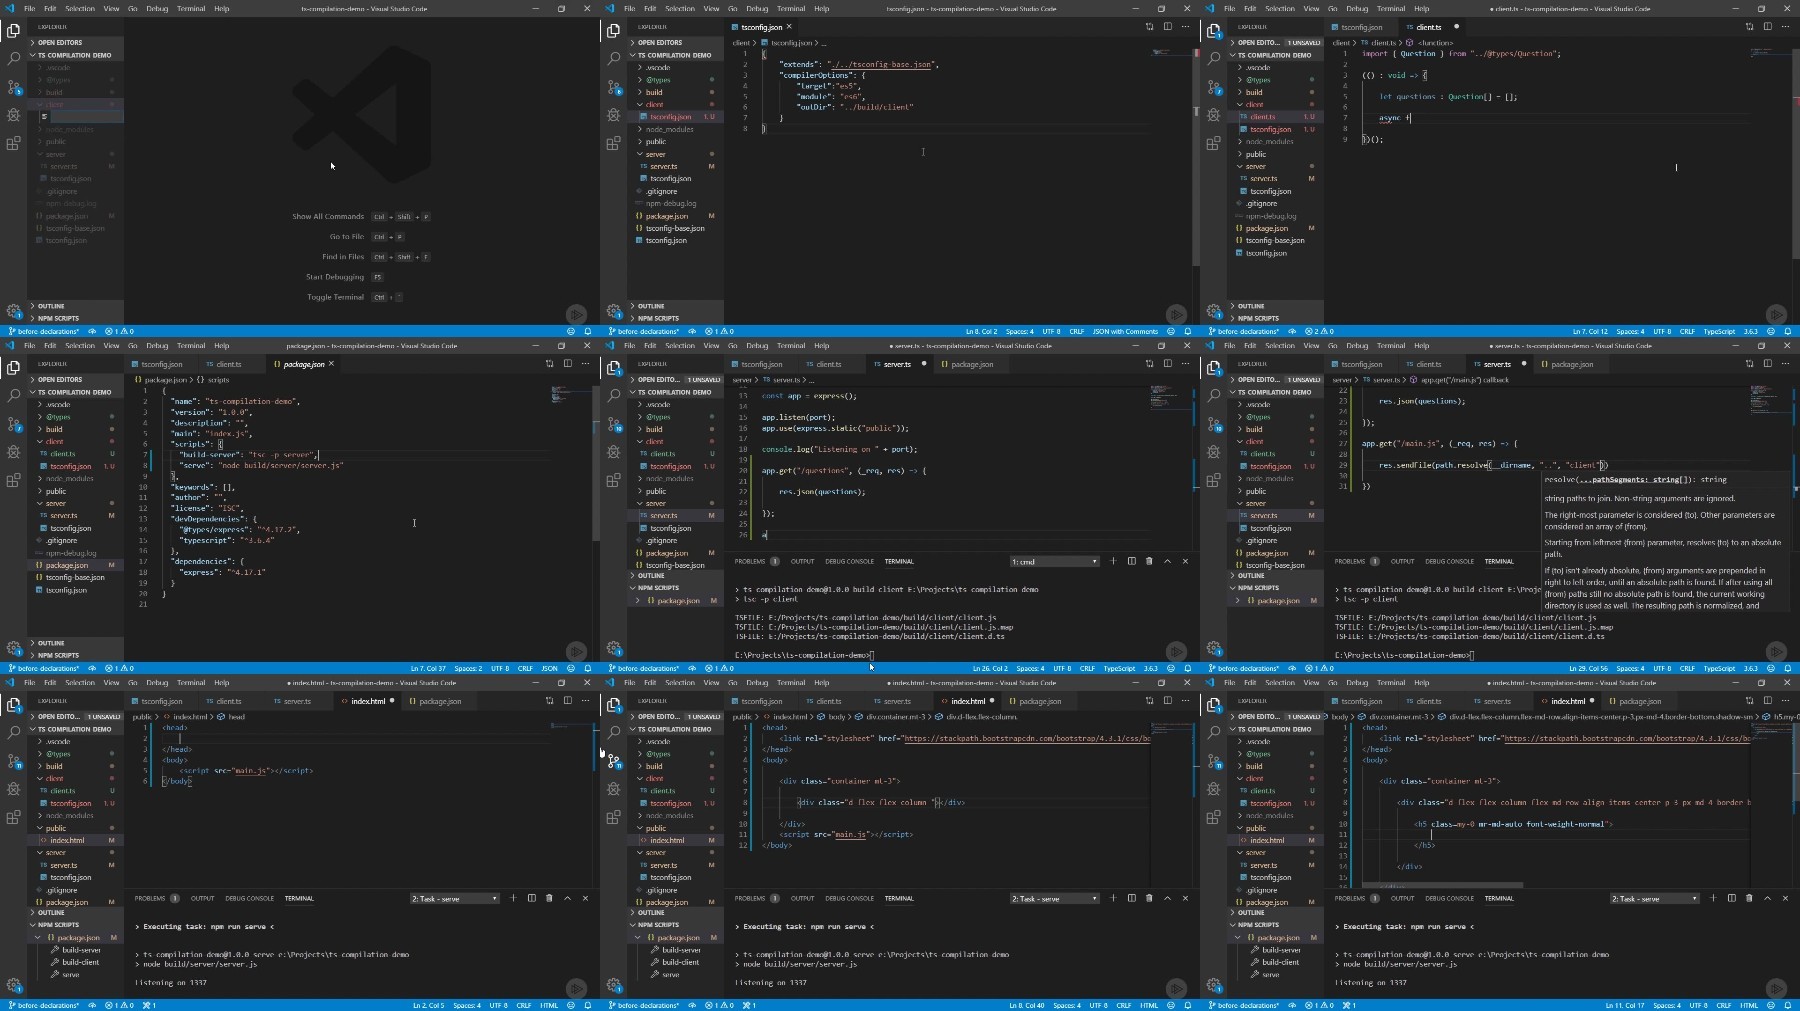Click the 'scripts' breadcrumb in the package.json editor window

coord(217,380)
